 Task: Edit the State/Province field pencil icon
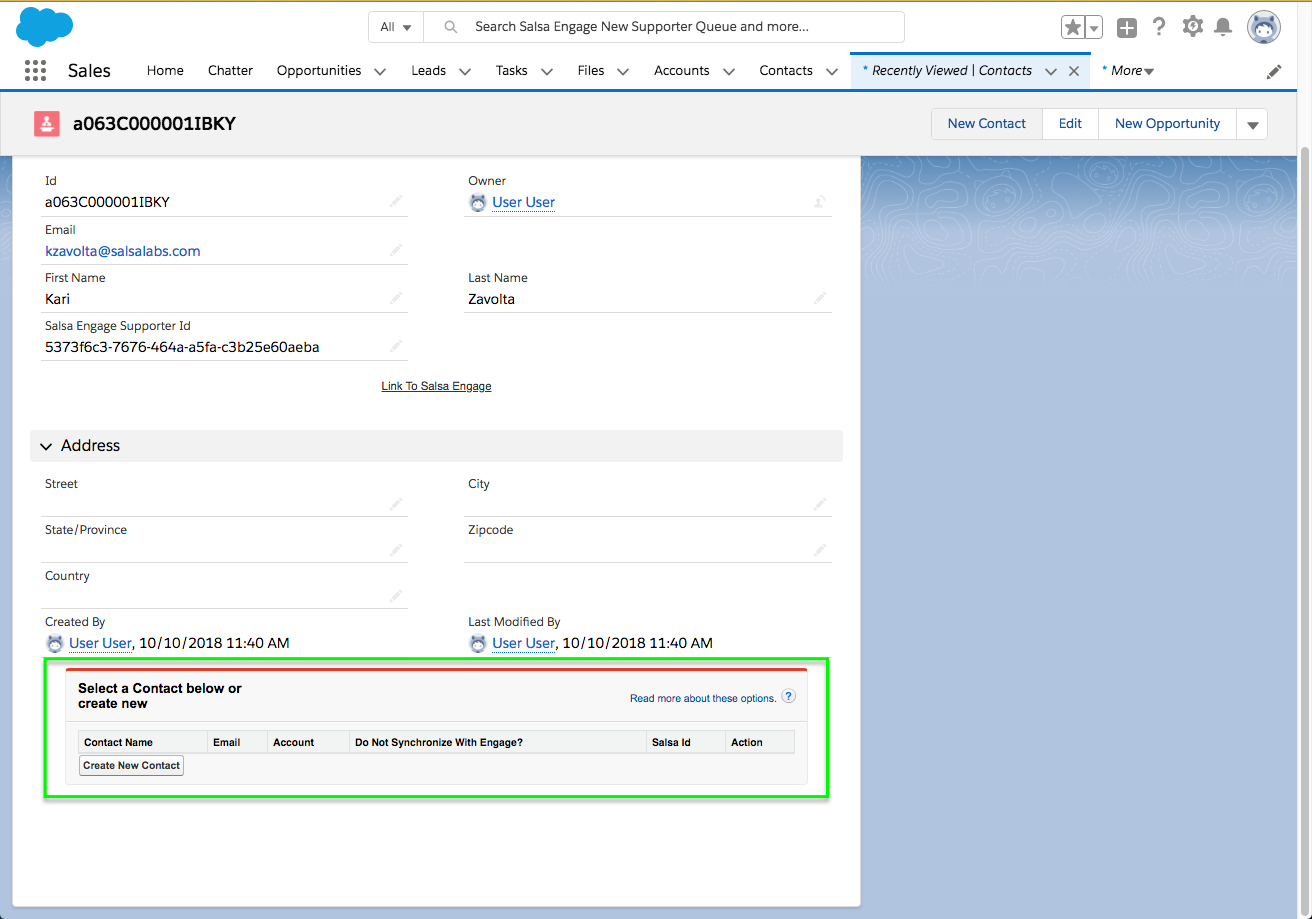(396, 550)
